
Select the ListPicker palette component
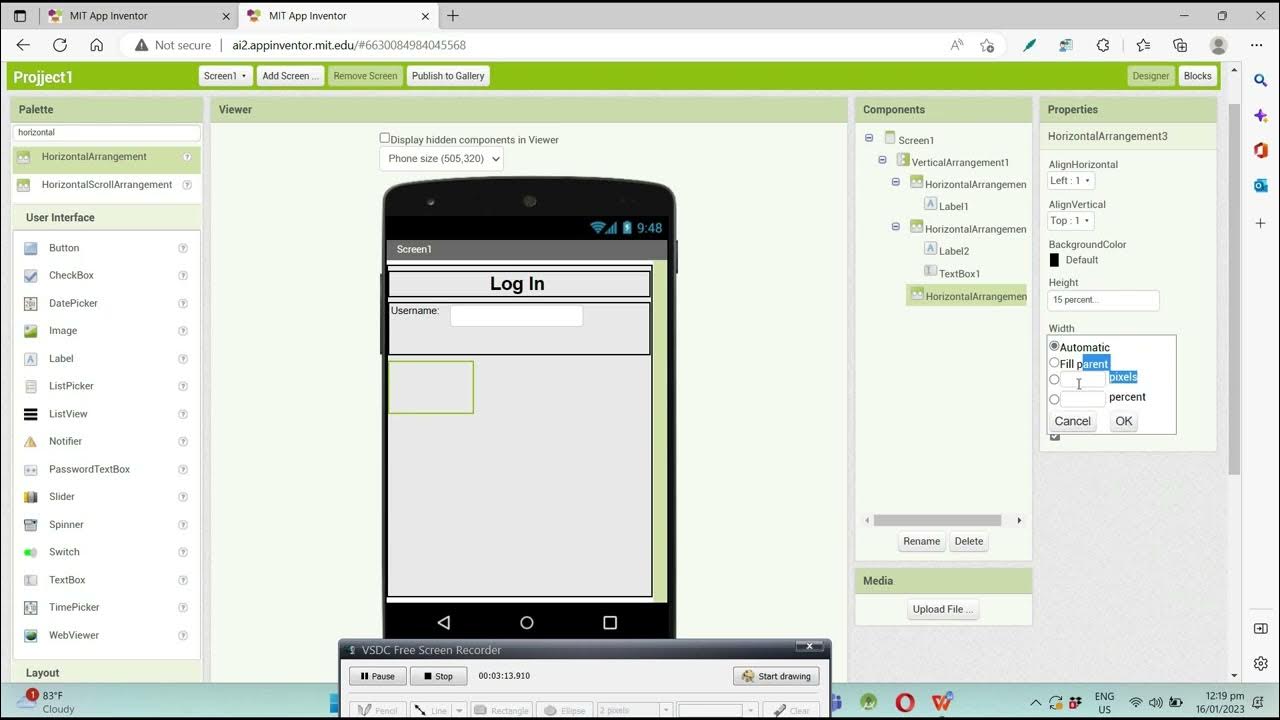(x=71, y=386)
